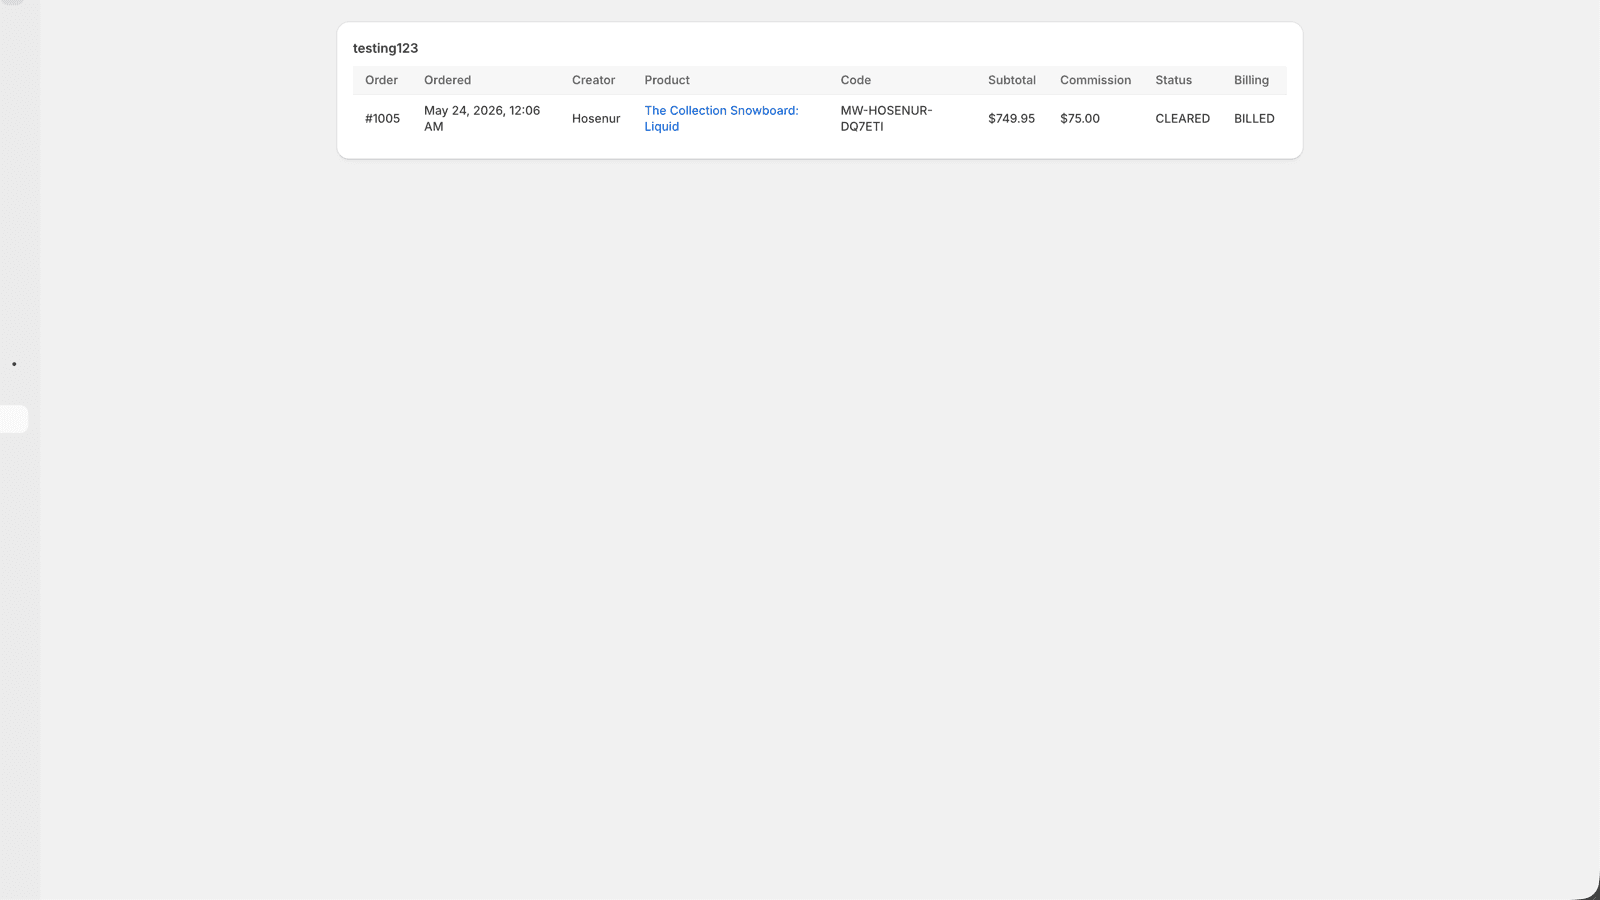The width and height of the screenshot is (1600, 900).
Task: Select the testing123 card title
Action: pyautogui.click(x=385, y=48)
